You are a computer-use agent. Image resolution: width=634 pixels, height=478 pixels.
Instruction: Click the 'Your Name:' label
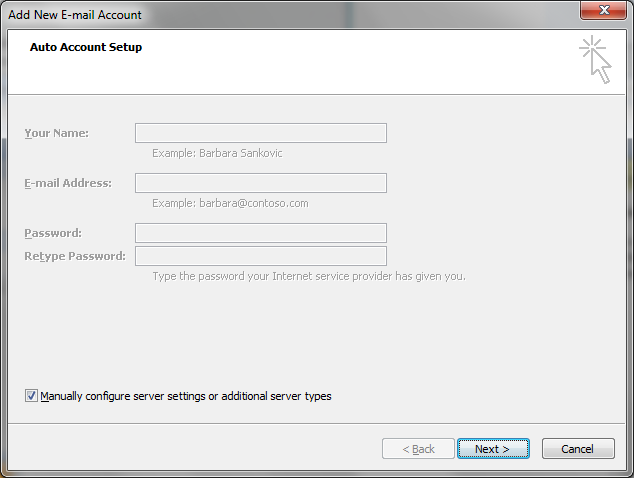coord(56,133)
